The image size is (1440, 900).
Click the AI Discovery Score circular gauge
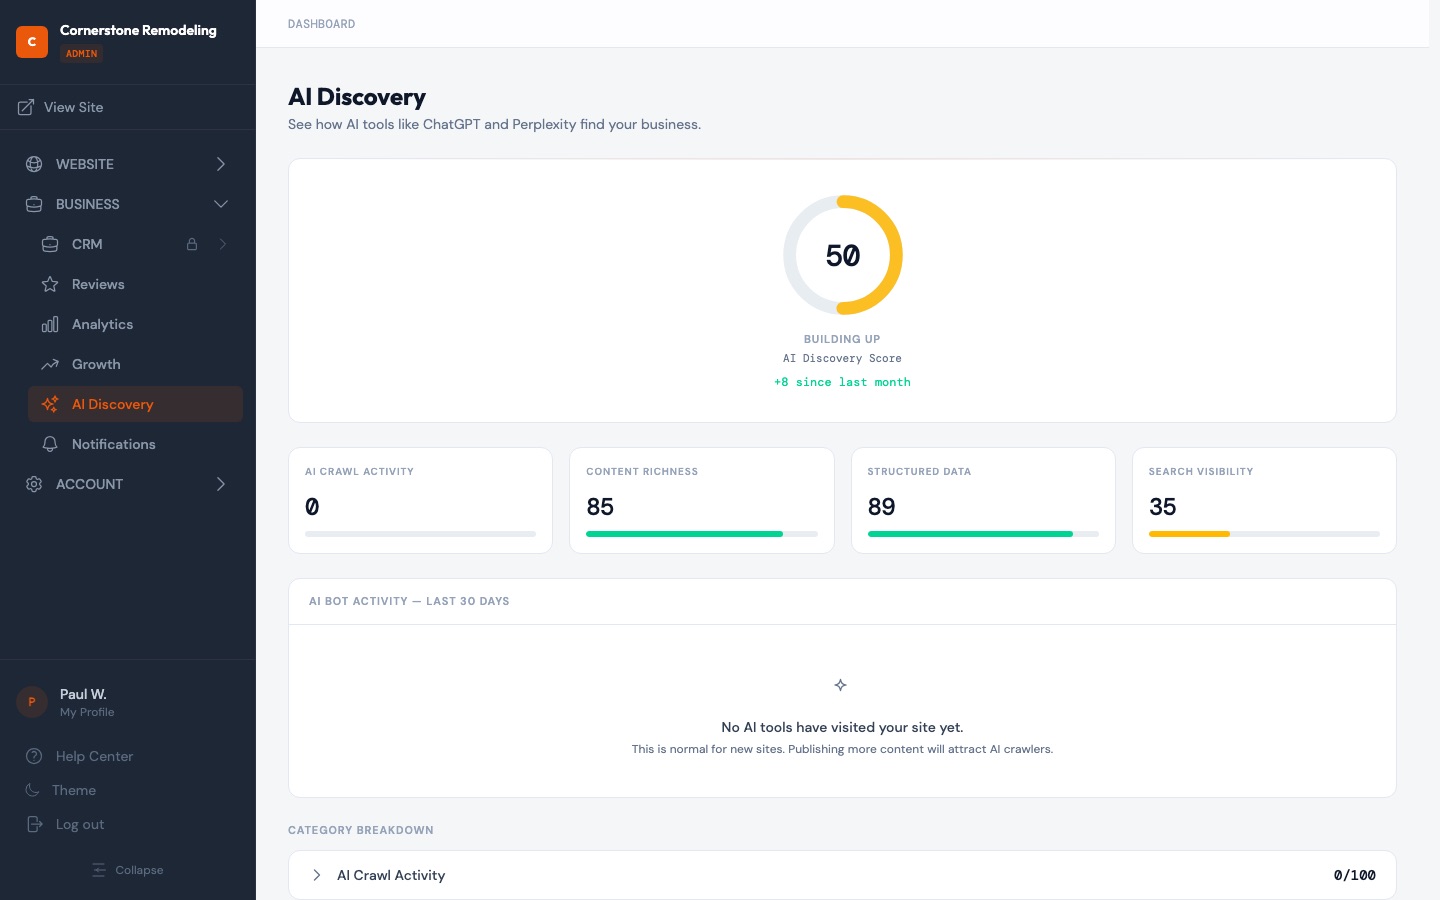pyautogui.click(x=843, y=255)
